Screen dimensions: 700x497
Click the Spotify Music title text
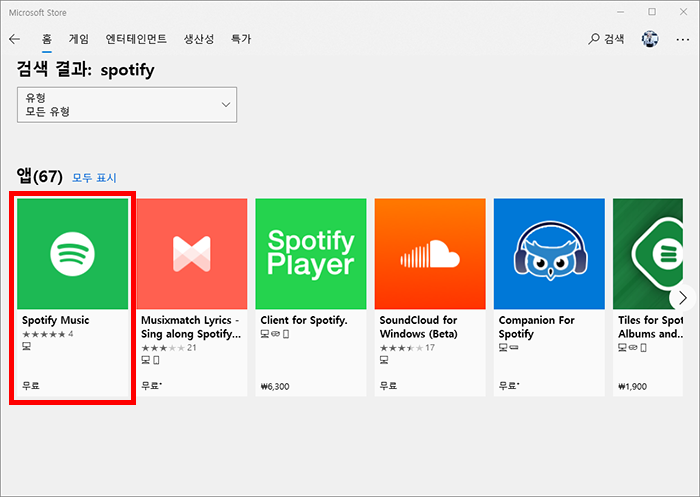[56, 321]
